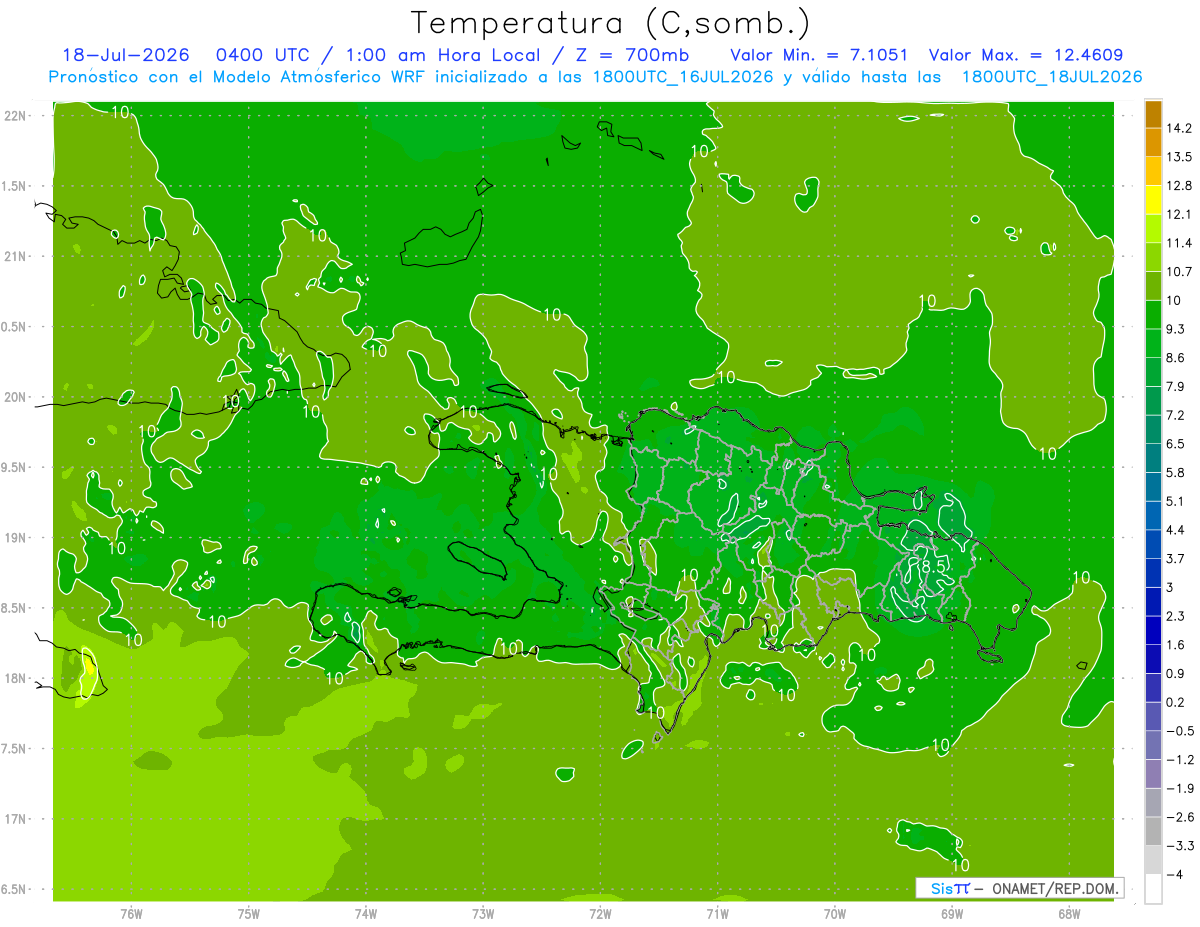Click the 74W longitude axis label
Image resolution: width=1200 pixels, height=927 pixels.
(x=366, y=913)
